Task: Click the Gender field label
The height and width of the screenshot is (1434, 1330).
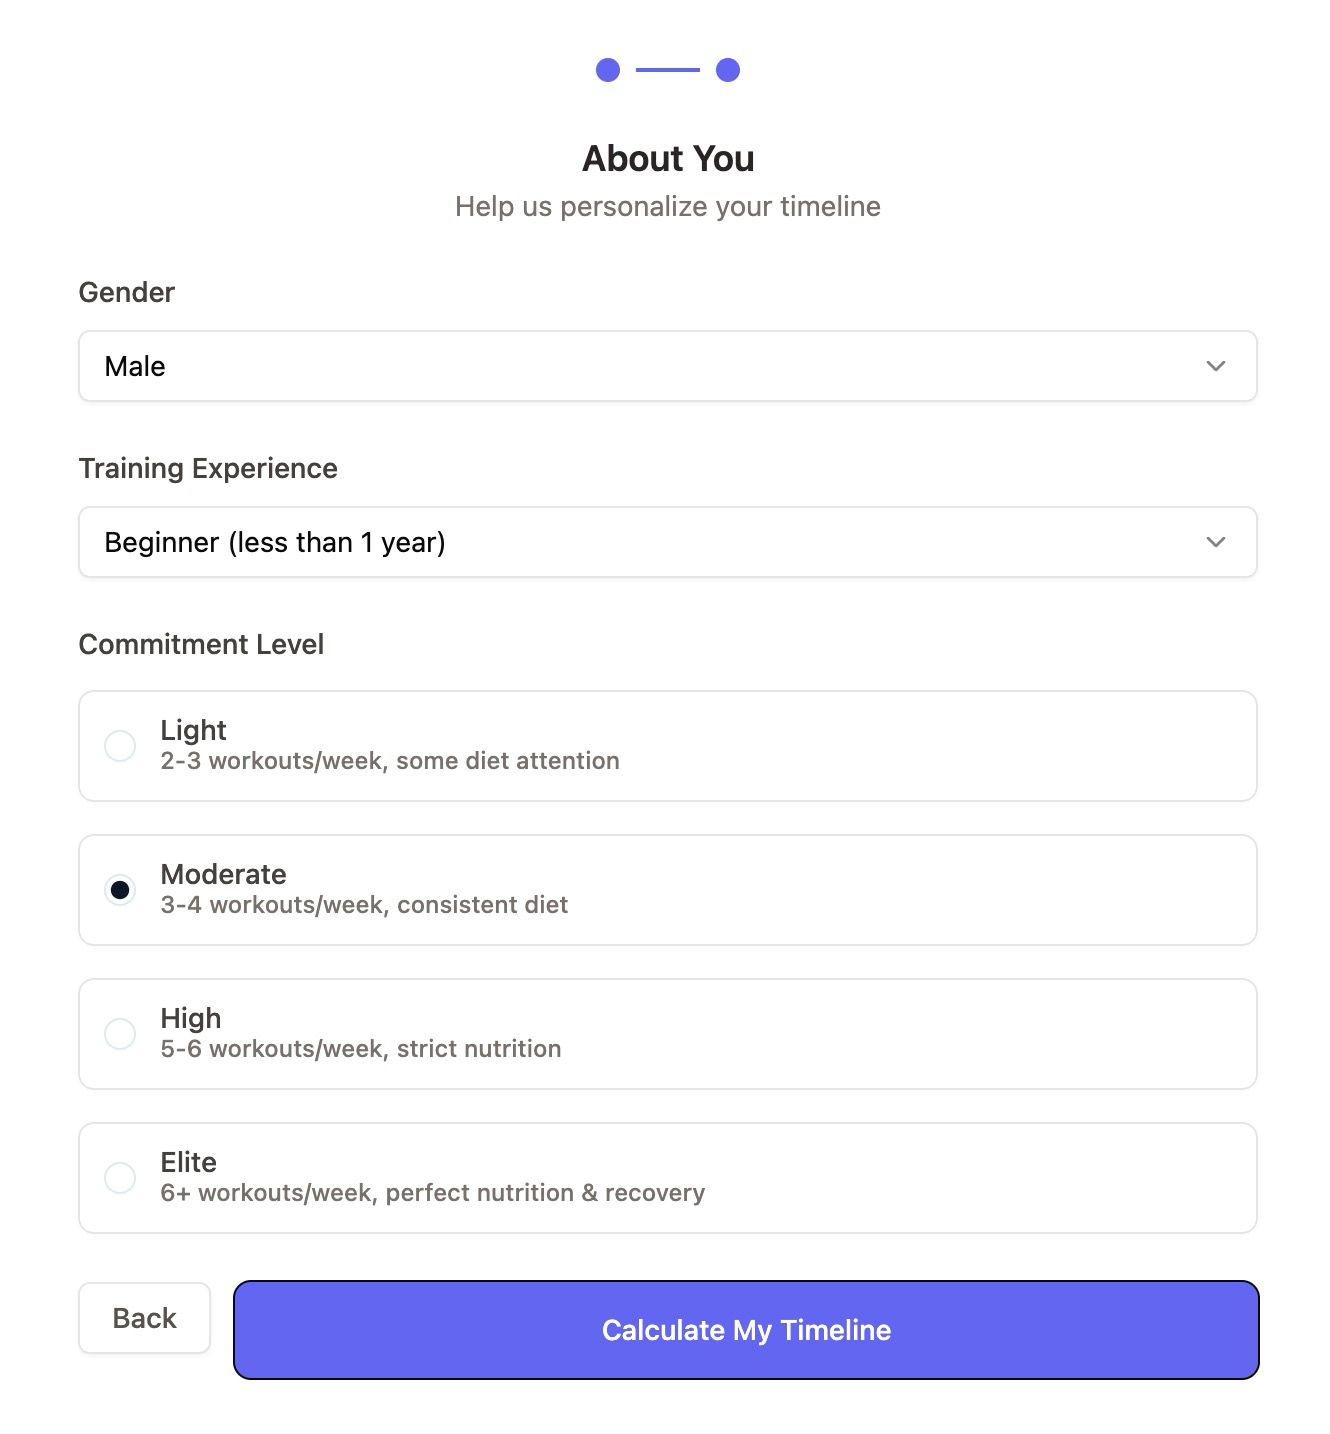Action: (x=127, y=292)
